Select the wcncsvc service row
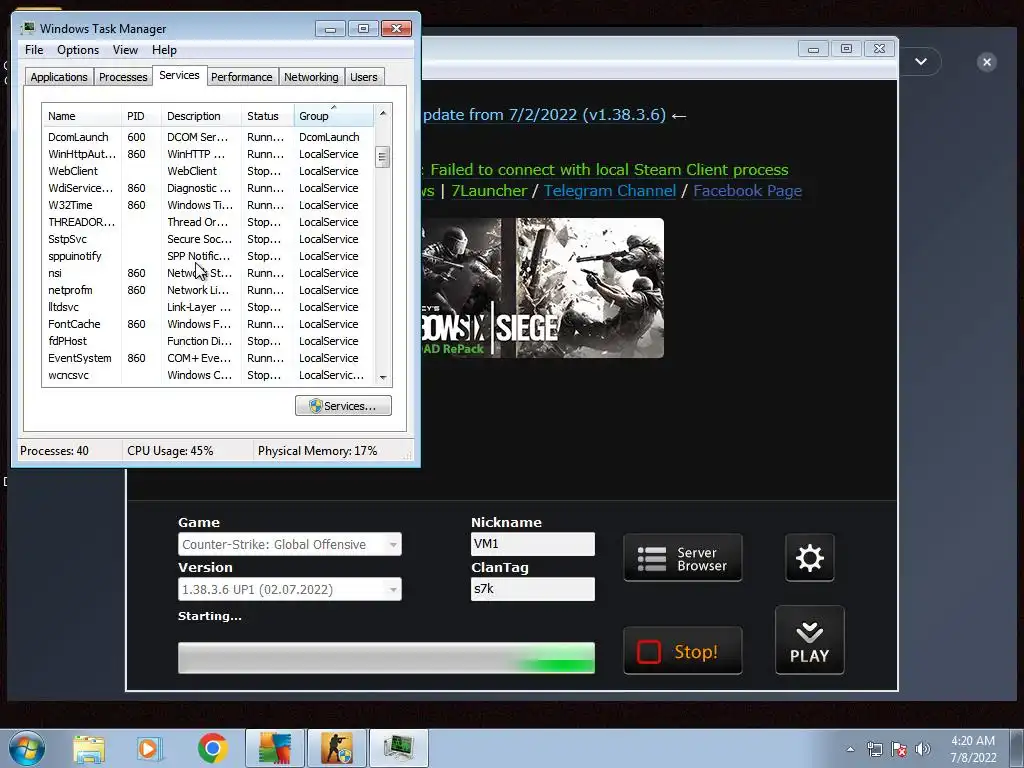Viewport: 1024px width, 768px height. pyautogui.click(x=208, y=375)
